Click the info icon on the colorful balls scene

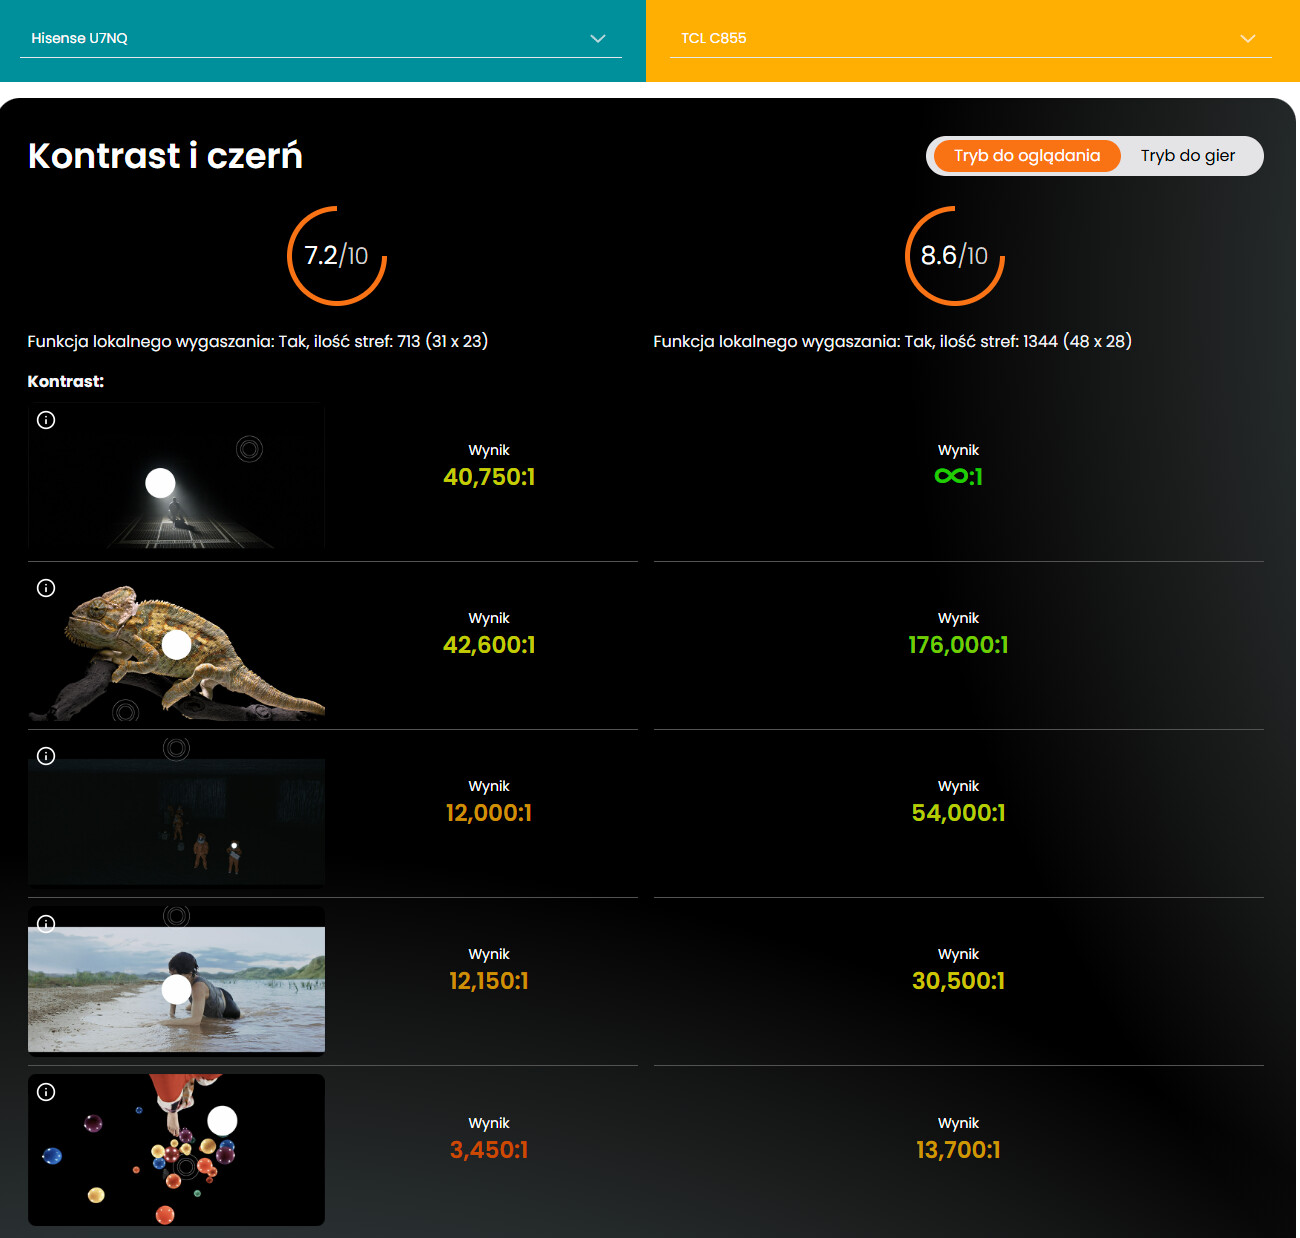click(46, 1092)
